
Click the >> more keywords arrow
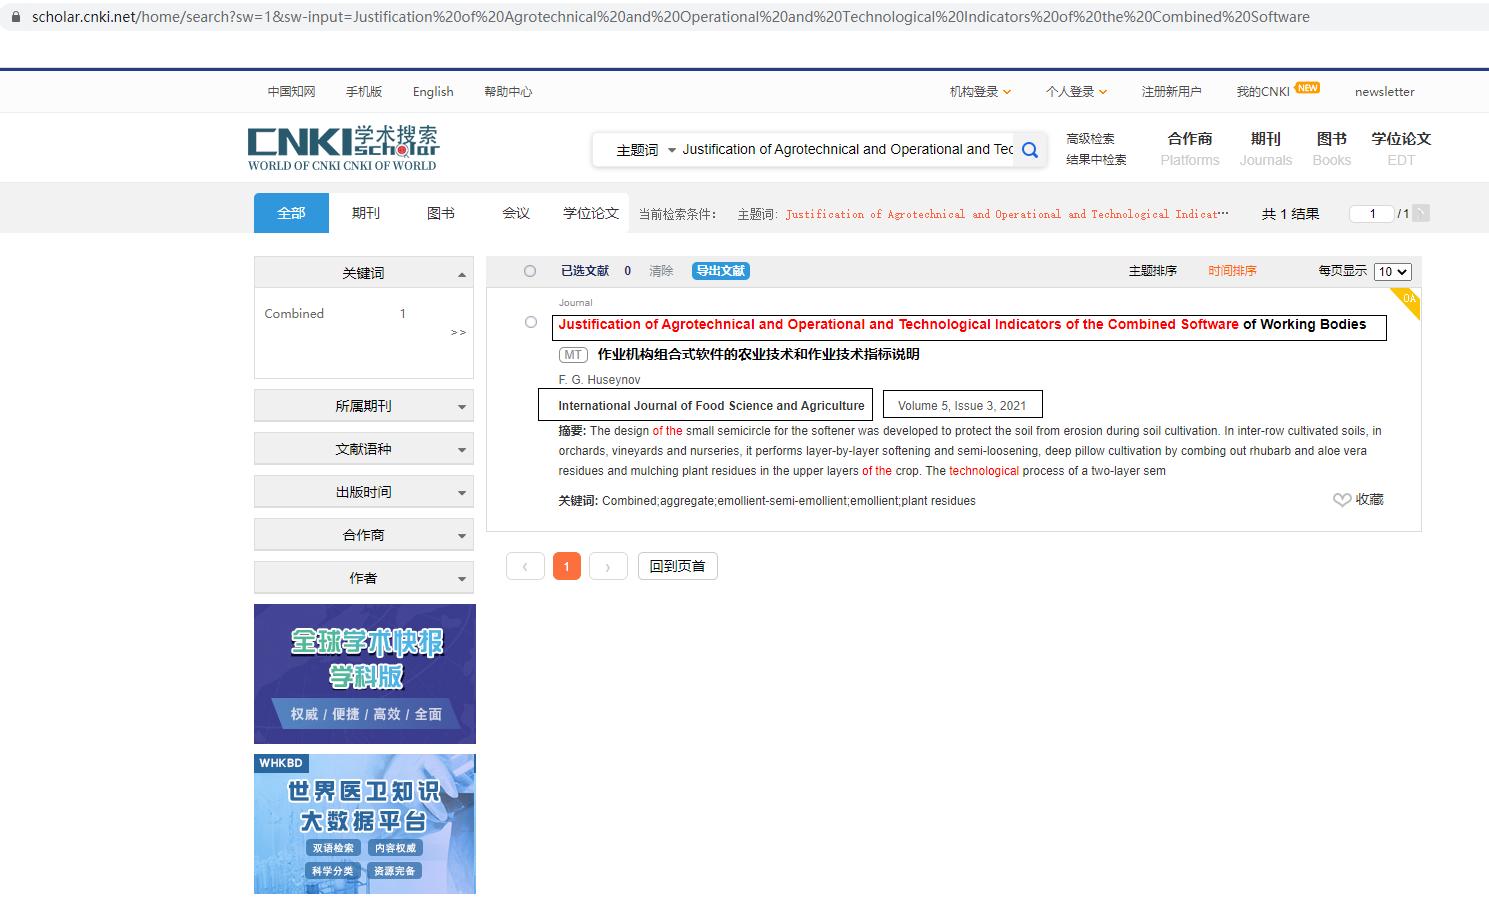tap(458, 332)
